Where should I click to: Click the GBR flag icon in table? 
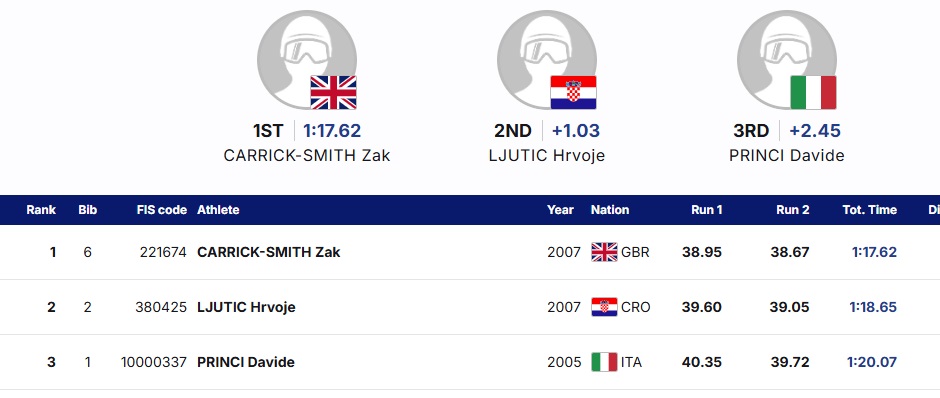(x=604, y=252)
